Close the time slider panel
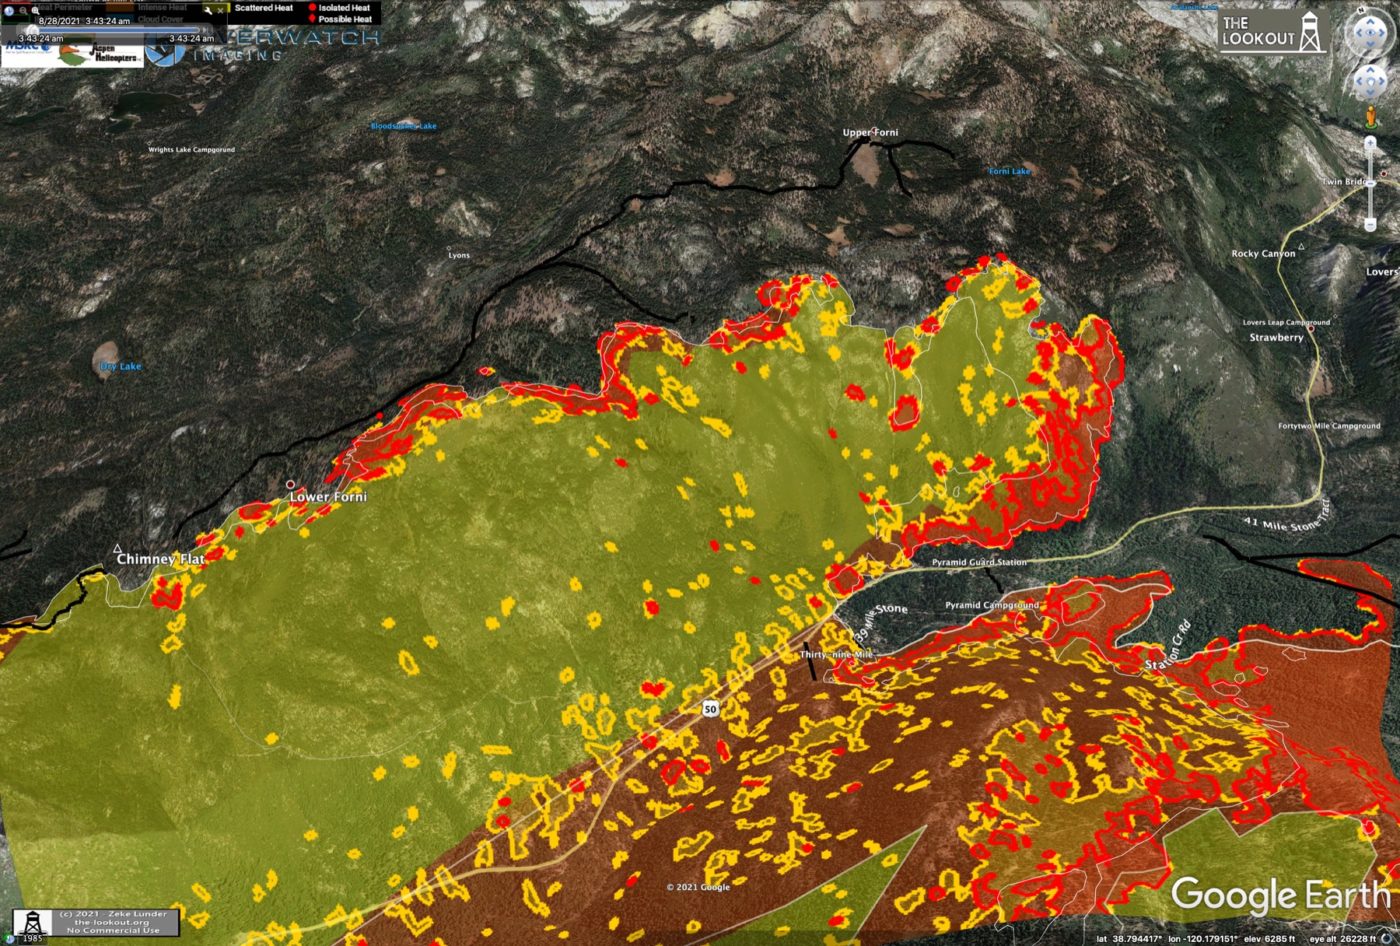Viewport: 1400px width, 946px height. pos(220,11)
